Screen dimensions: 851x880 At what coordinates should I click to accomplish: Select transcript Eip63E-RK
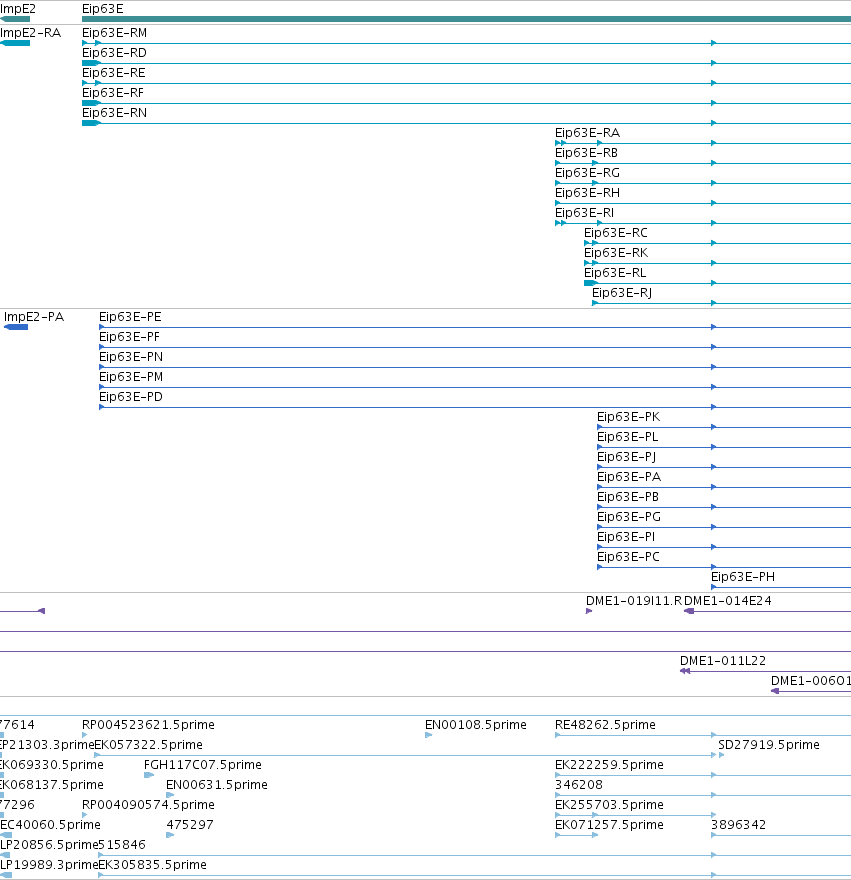point(616,253)
